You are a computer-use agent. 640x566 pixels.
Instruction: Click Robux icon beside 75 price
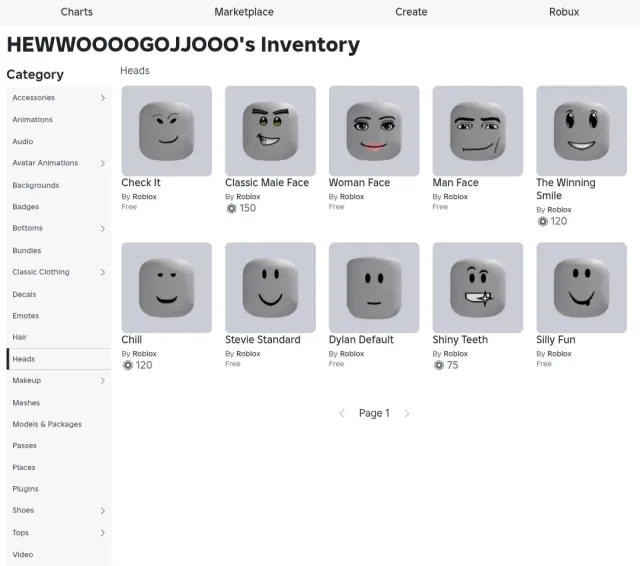pos(439,365)
